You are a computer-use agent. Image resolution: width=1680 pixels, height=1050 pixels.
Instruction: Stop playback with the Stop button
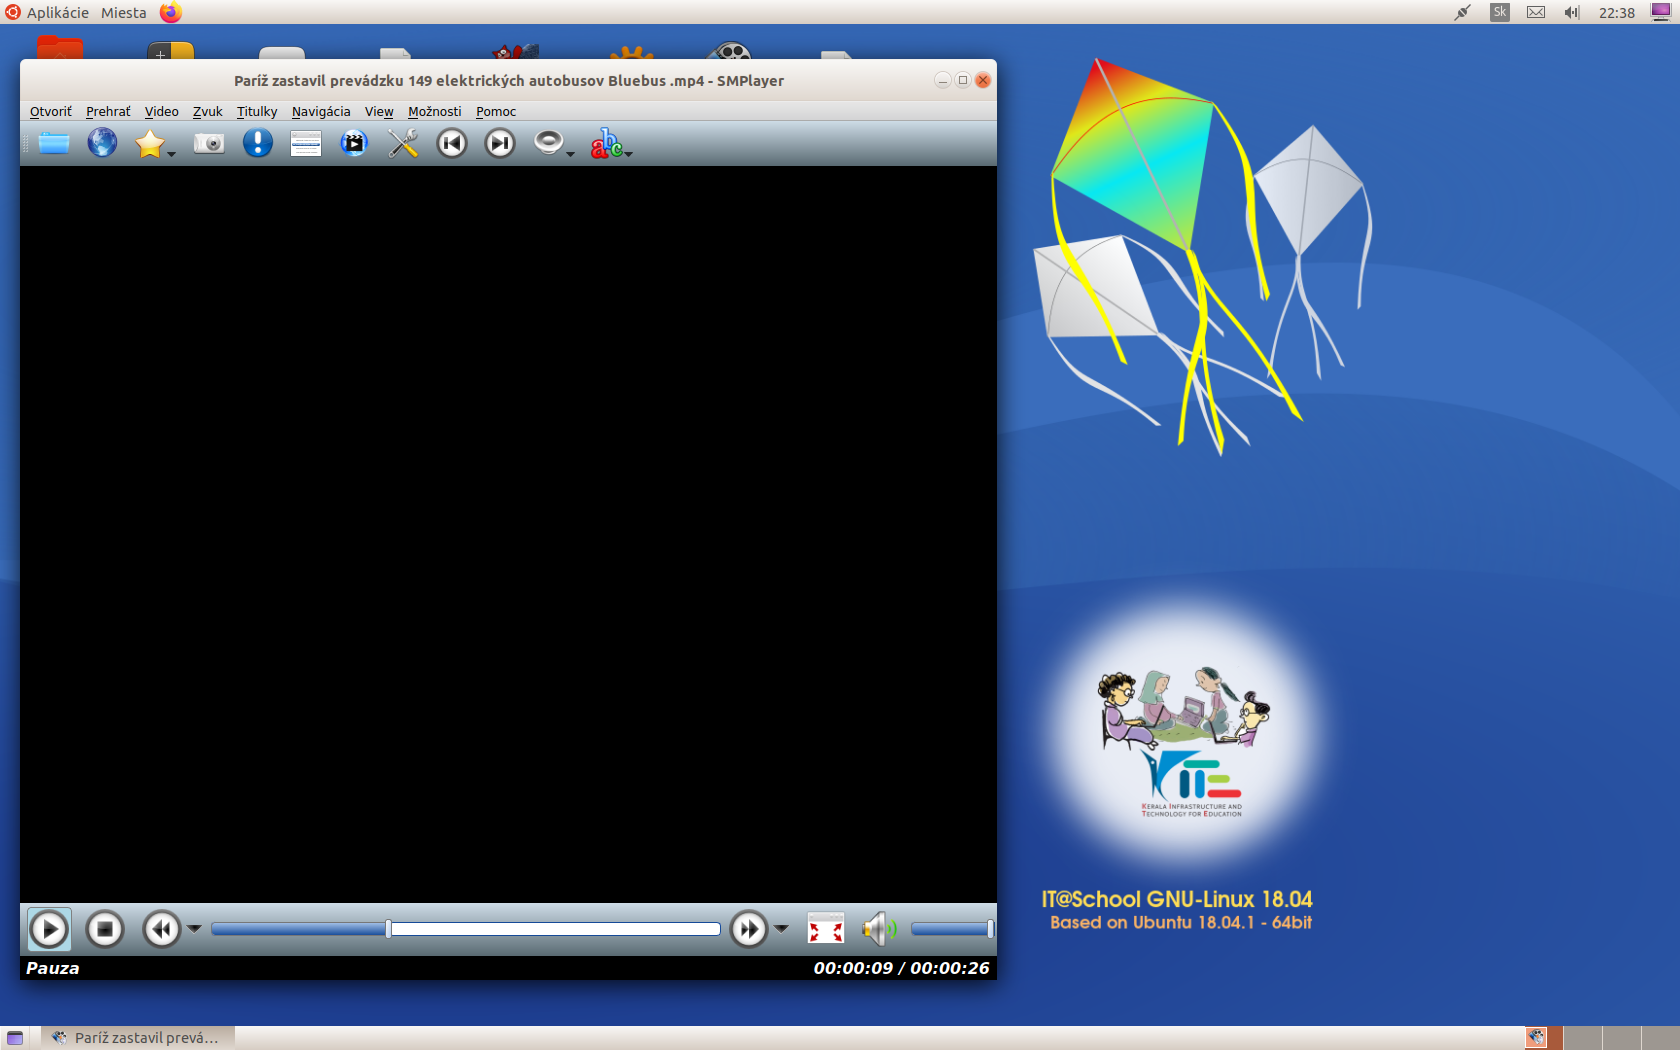tap(105, 929)
